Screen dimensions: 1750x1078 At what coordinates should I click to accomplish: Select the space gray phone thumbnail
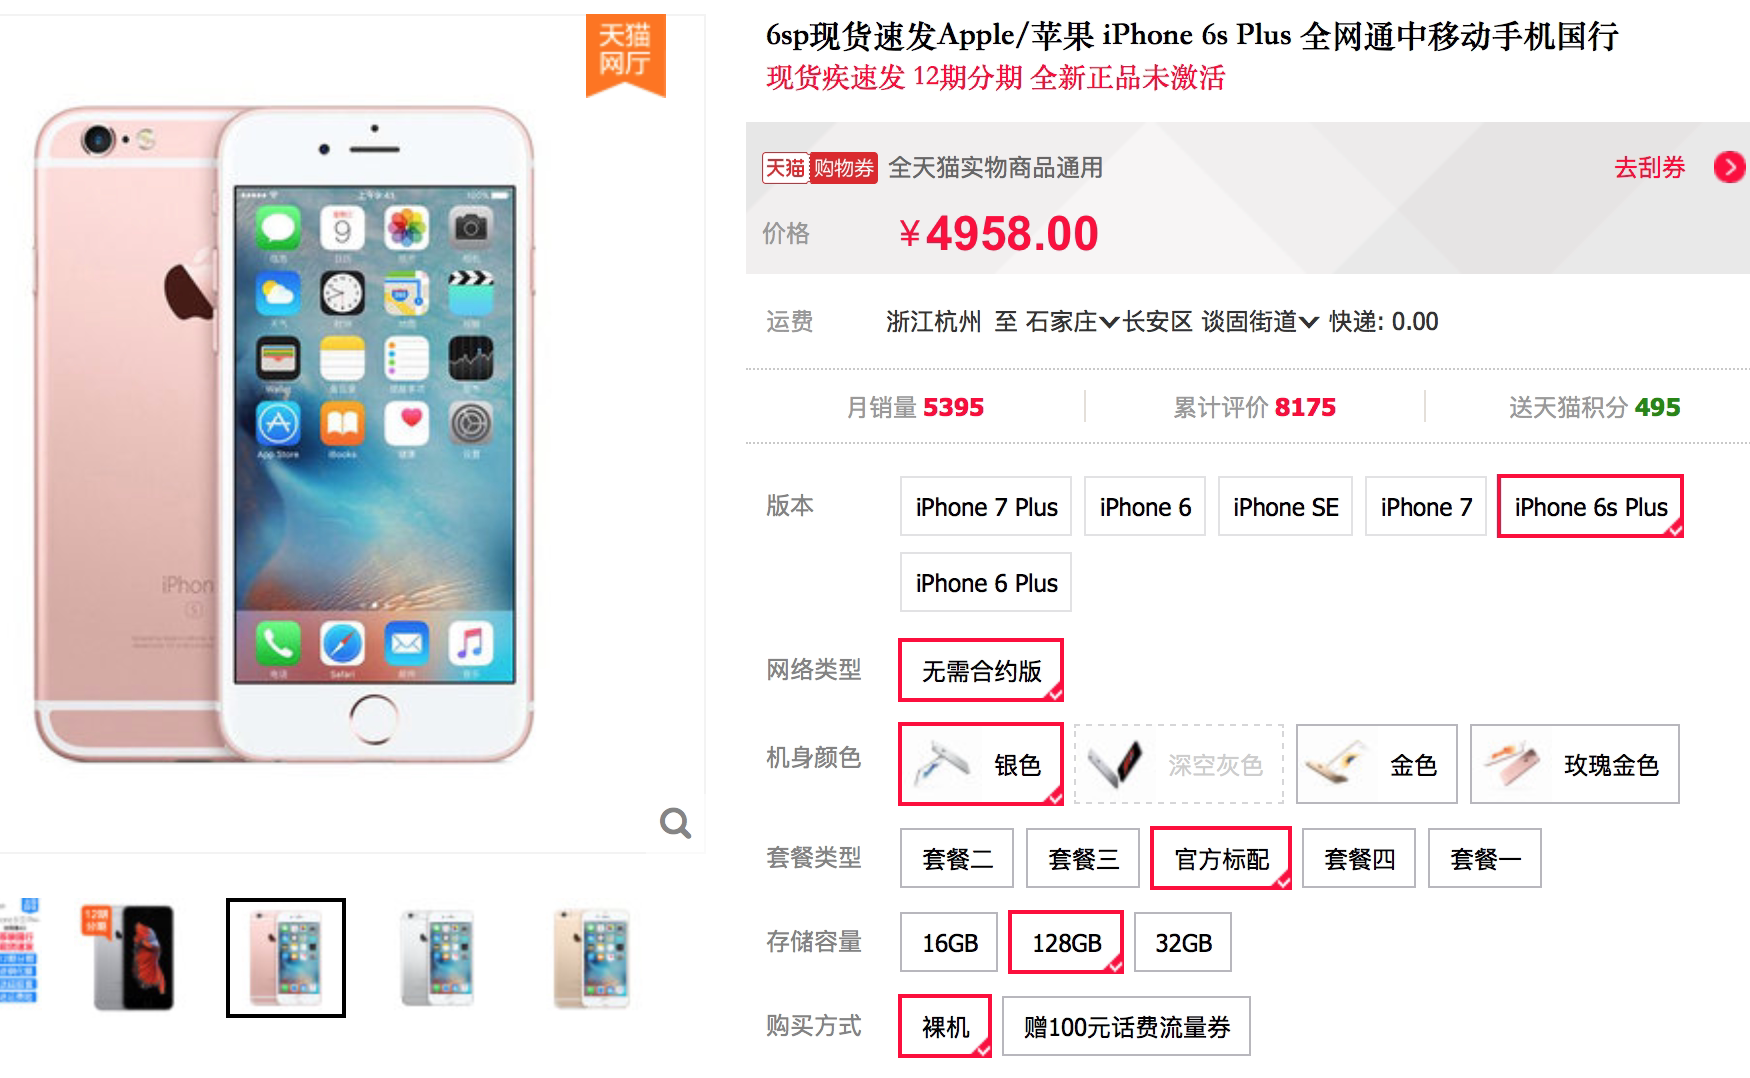click(x=133, y=957)
